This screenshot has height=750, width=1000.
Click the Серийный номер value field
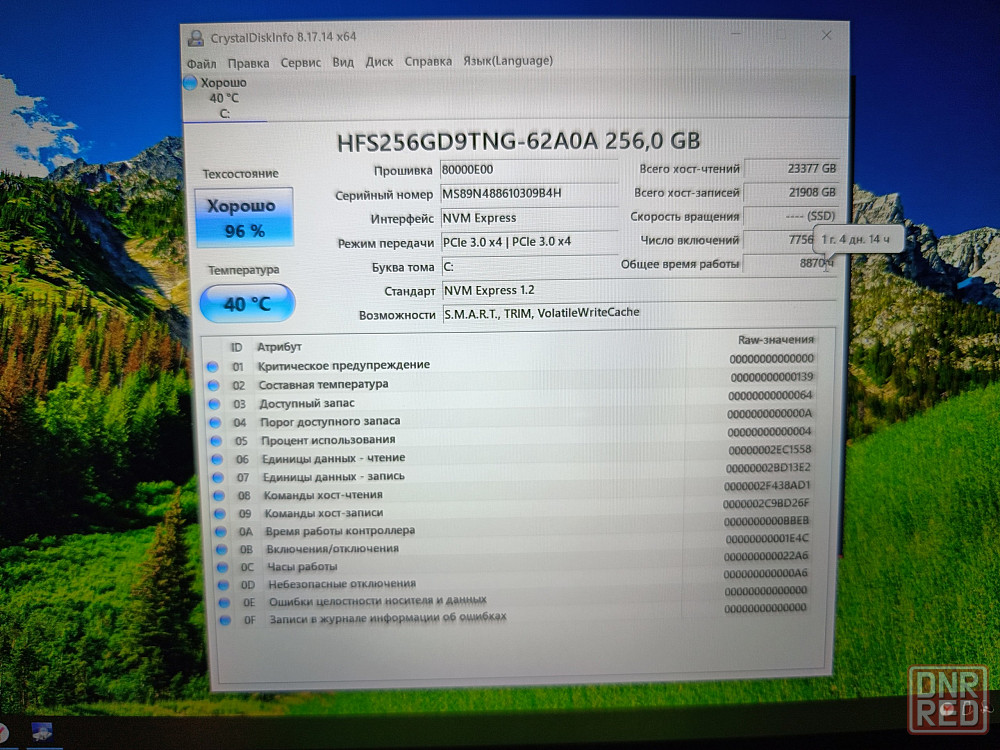(529, 193)
